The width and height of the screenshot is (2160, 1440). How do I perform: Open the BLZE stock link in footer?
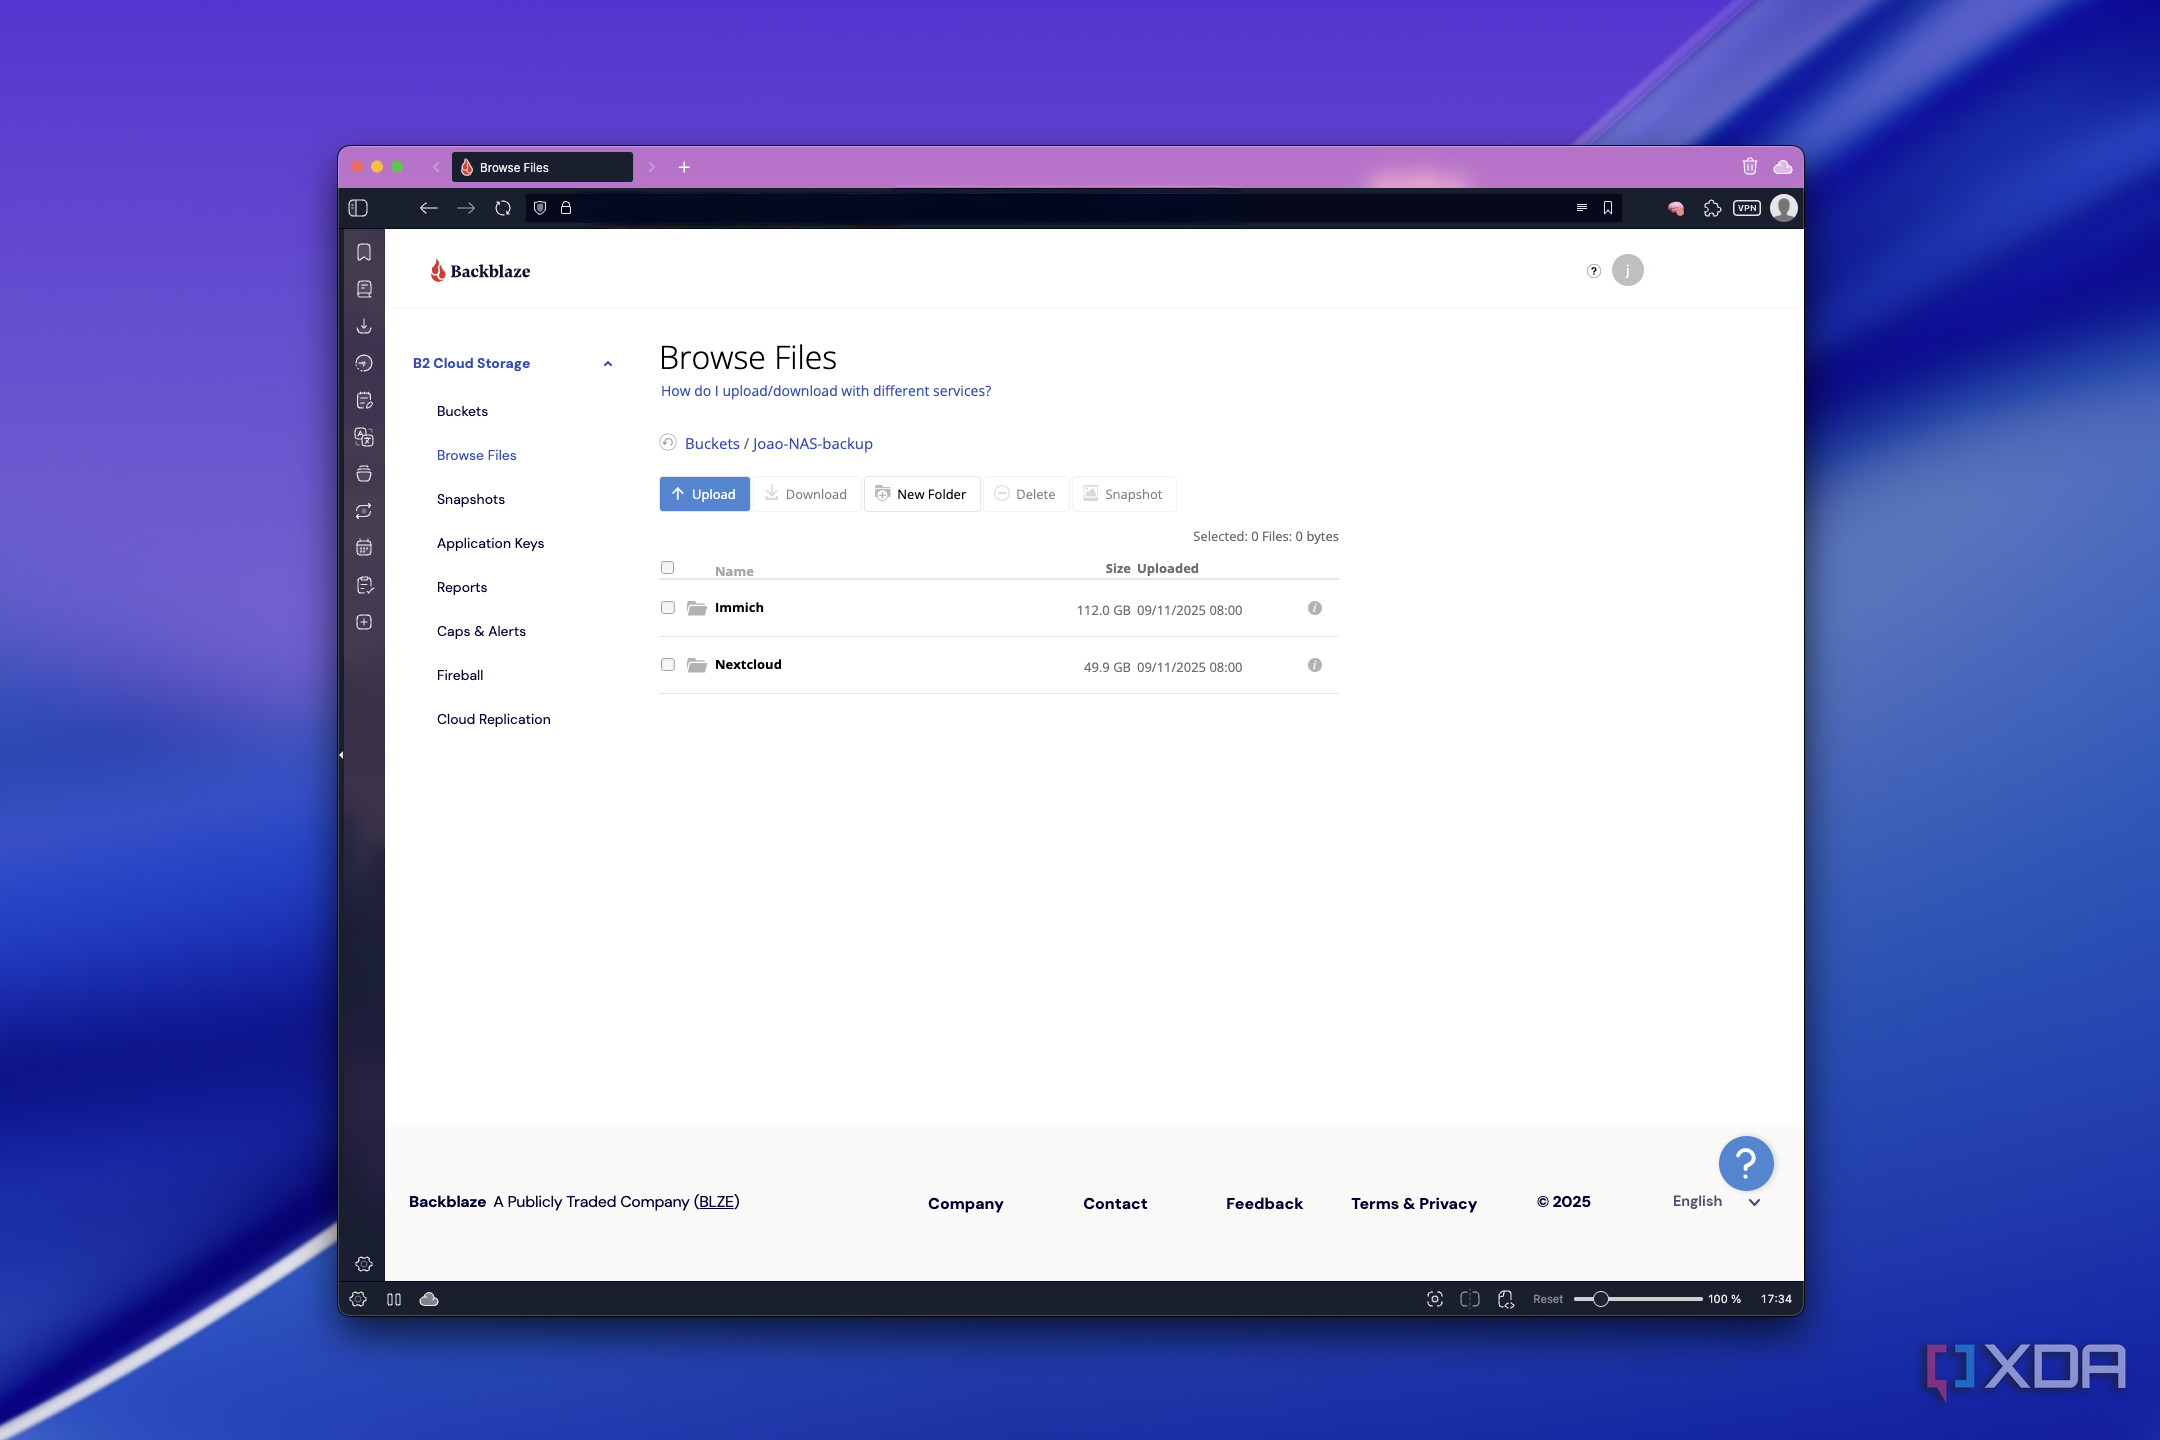[716, 1201]
